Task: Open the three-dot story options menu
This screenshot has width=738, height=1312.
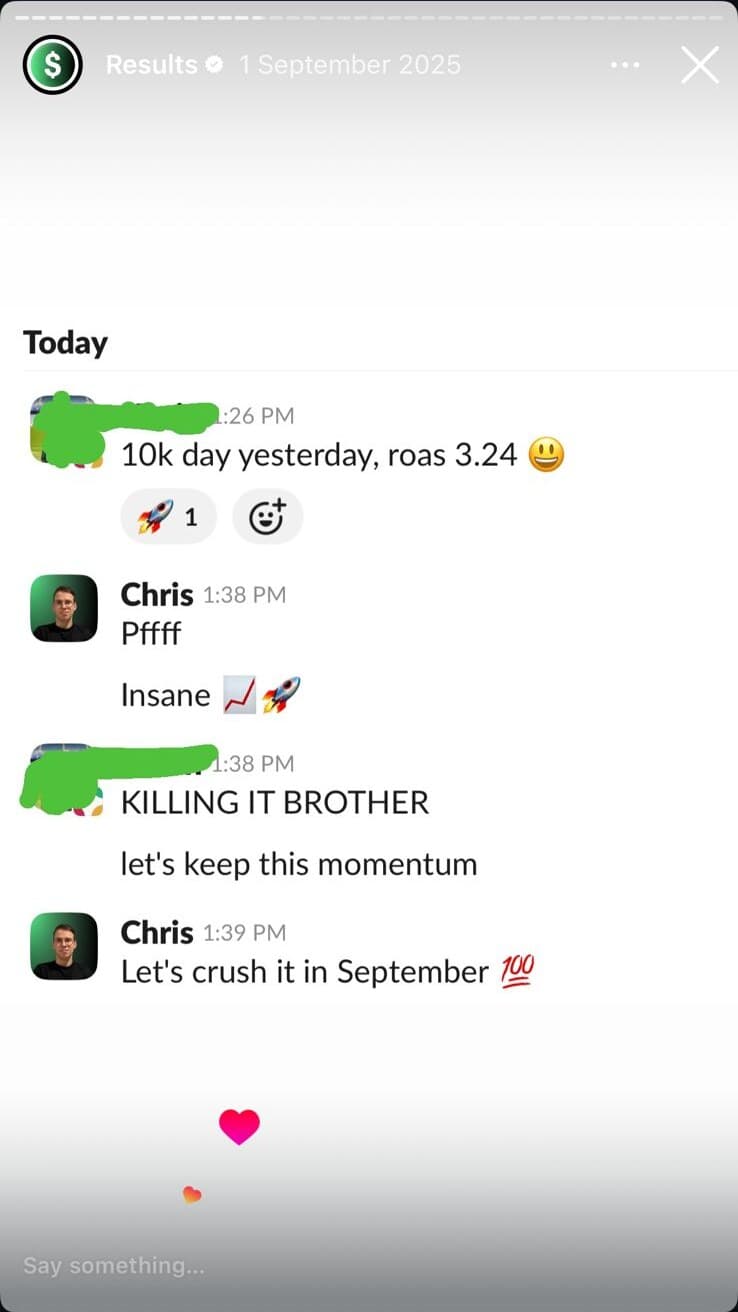Action: pyautogui.click(x=625, y=64)
